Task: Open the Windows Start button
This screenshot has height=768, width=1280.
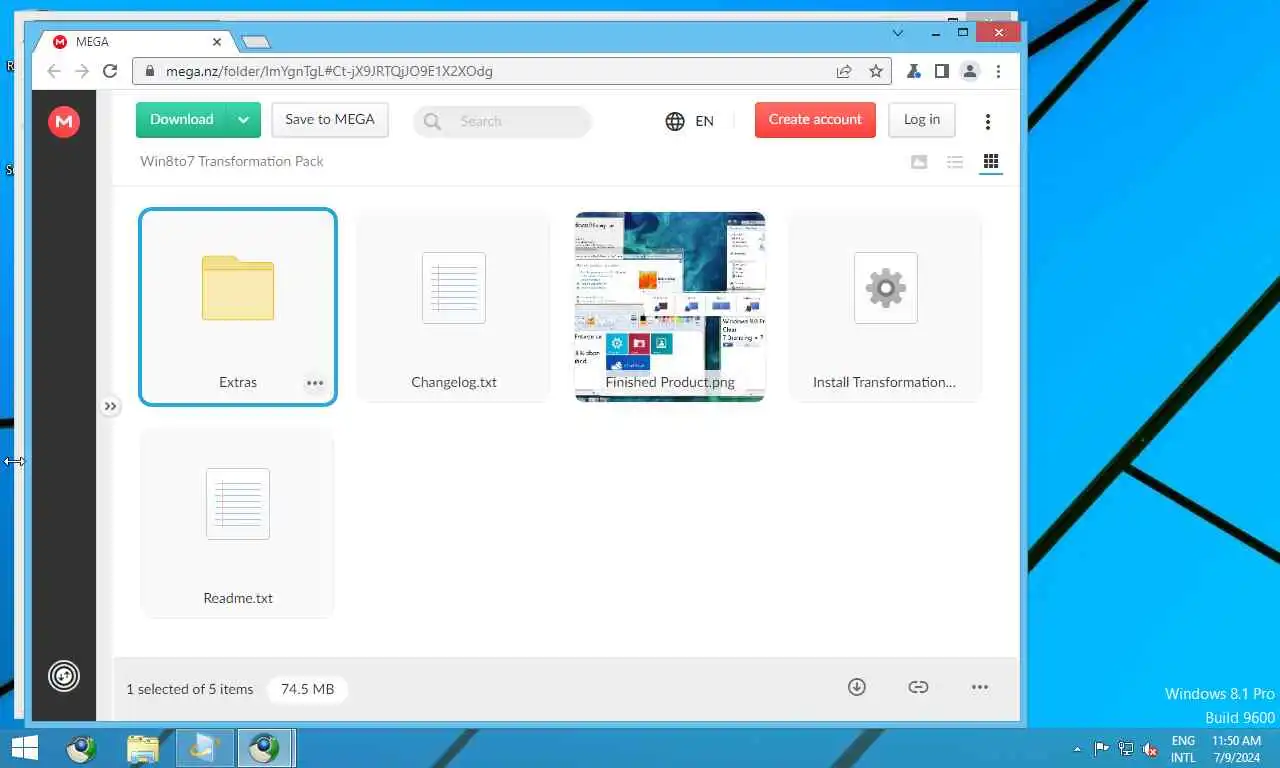Action: click(x=24, y=748)
